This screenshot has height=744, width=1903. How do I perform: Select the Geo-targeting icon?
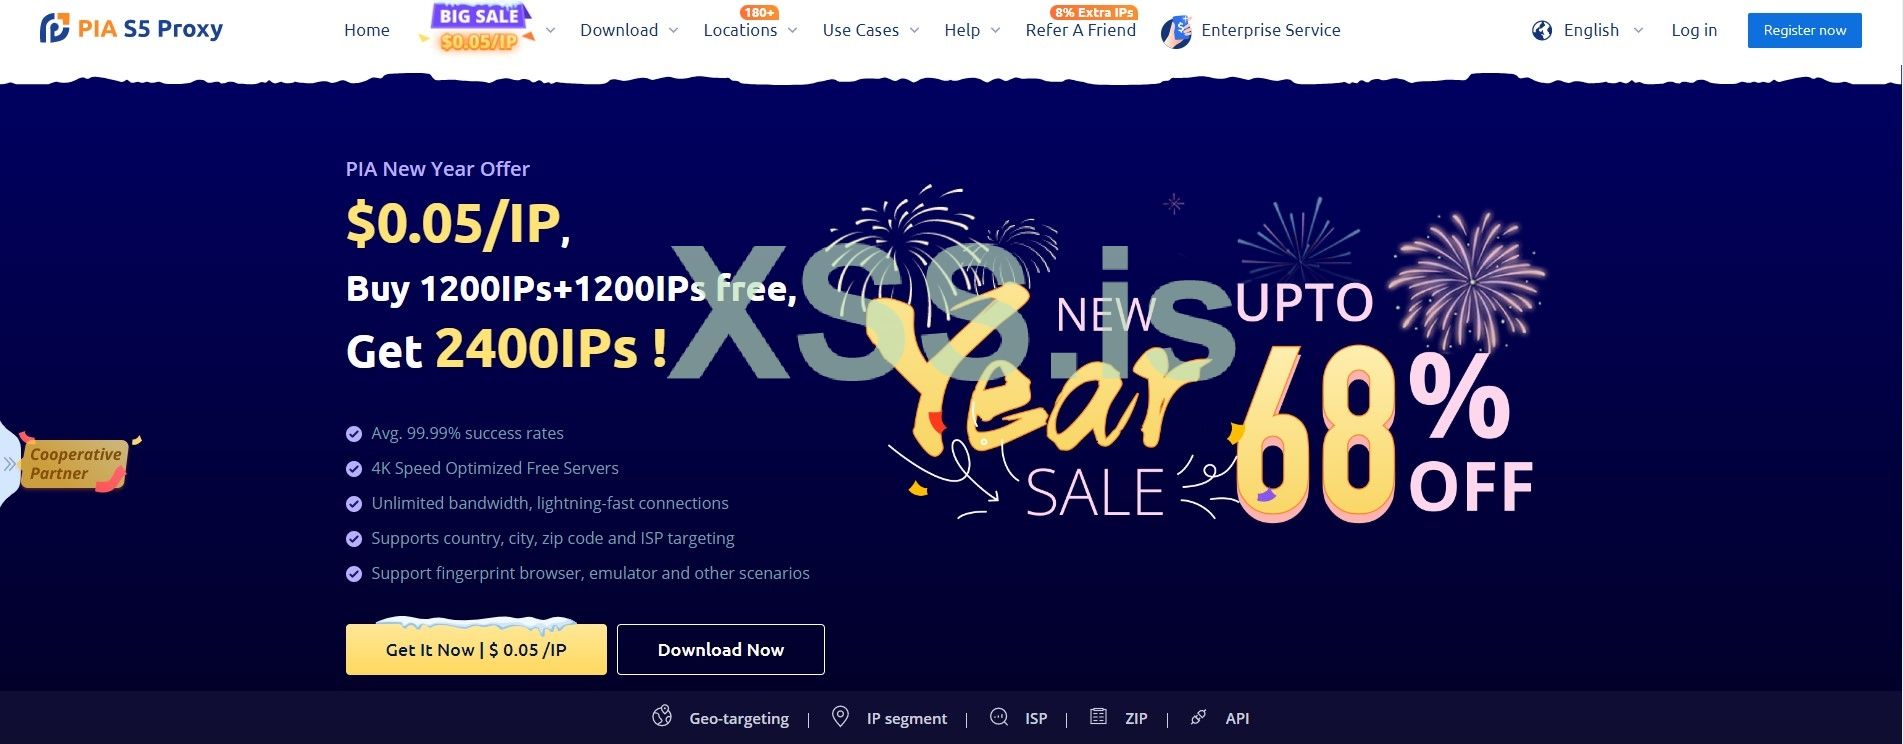662,716
